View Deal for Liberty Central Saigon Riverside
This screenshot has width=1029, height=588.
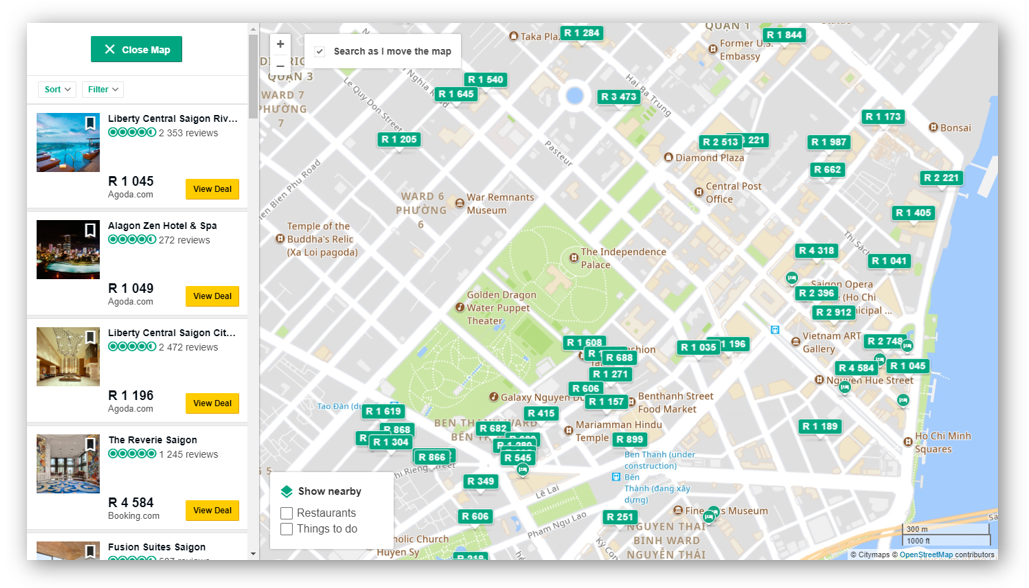(212, 189)
